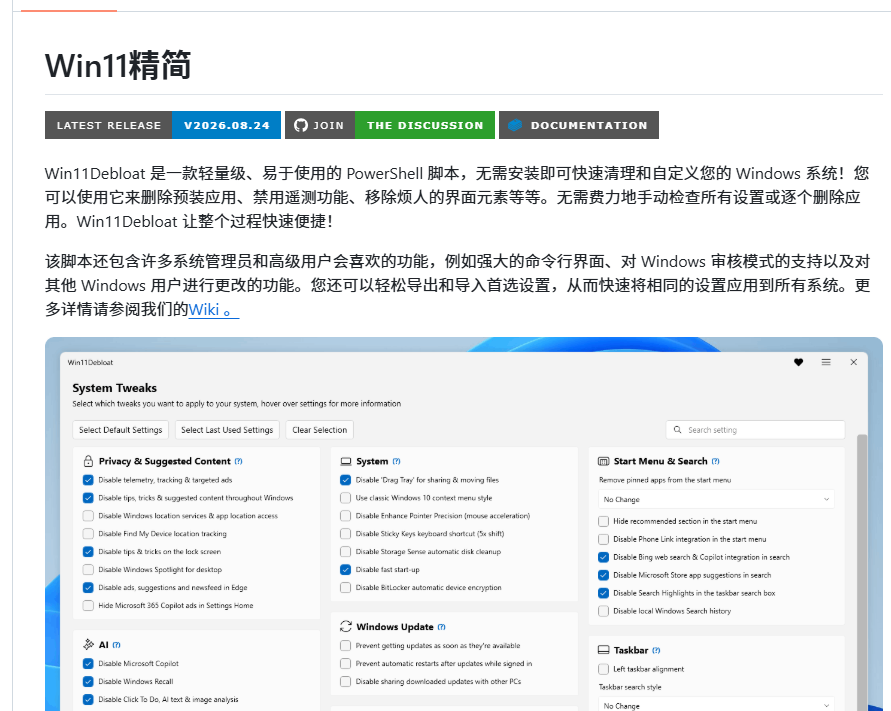Check Prevent getting updates as soon as available
The image size is (891, 711).
[345, 646]
